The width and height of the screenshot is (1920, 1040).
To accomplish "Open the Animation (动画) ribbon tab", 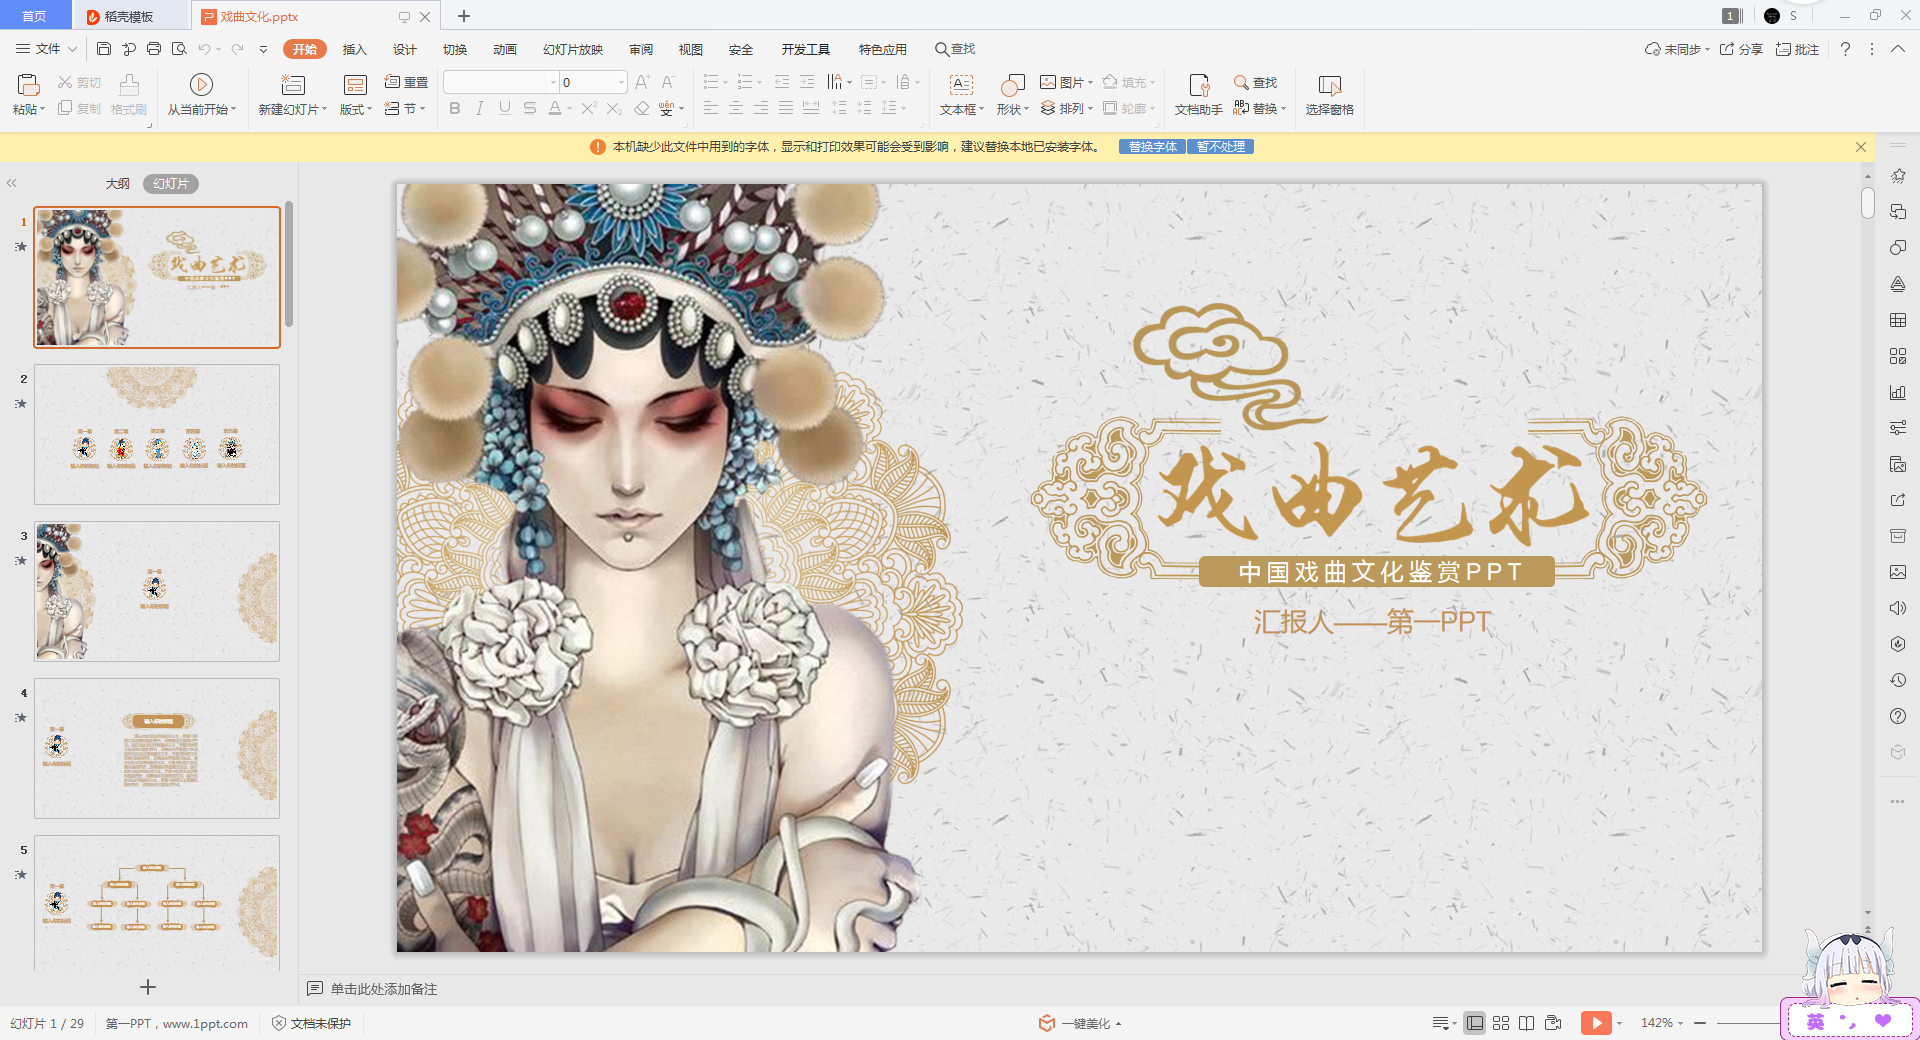I will pyautogui.click(x=505, y=49).
